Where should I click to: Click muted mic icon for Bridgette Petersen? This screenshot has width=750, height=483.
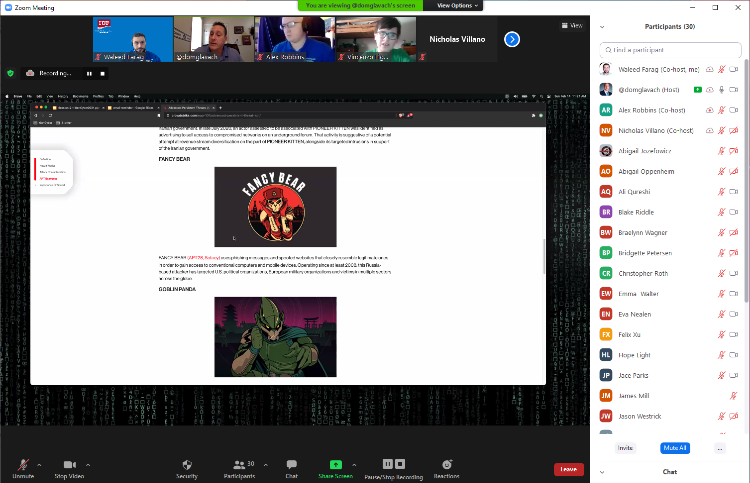coord(722,253)
